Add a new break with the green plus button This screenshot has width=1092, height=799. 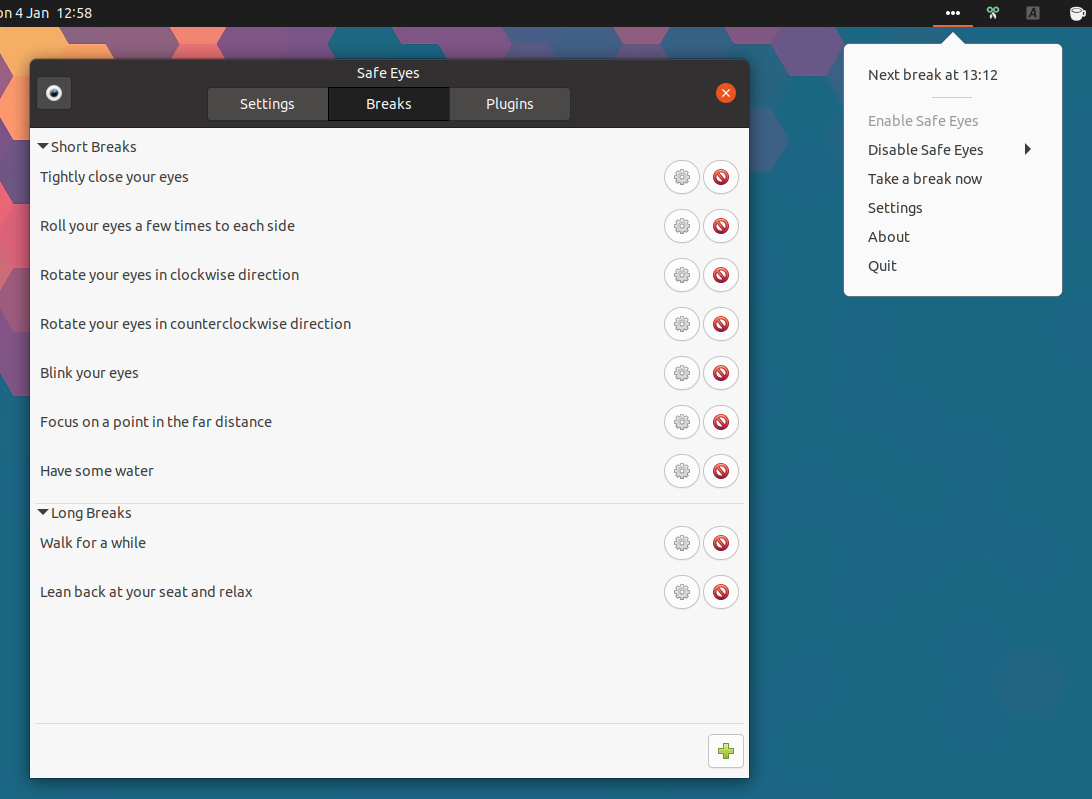726,751
